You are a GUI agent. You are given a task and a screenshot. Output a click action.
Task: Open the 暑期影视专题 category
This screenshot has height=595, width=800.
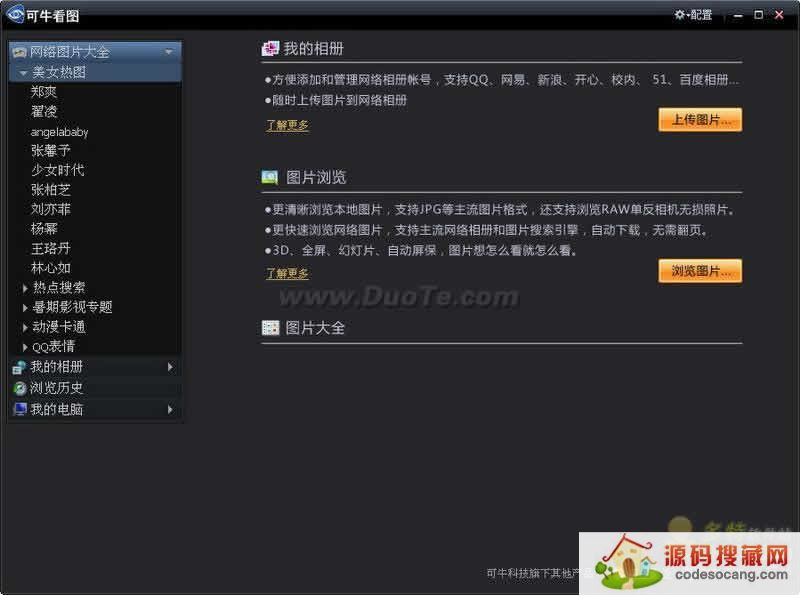click(x=72, y=307)
